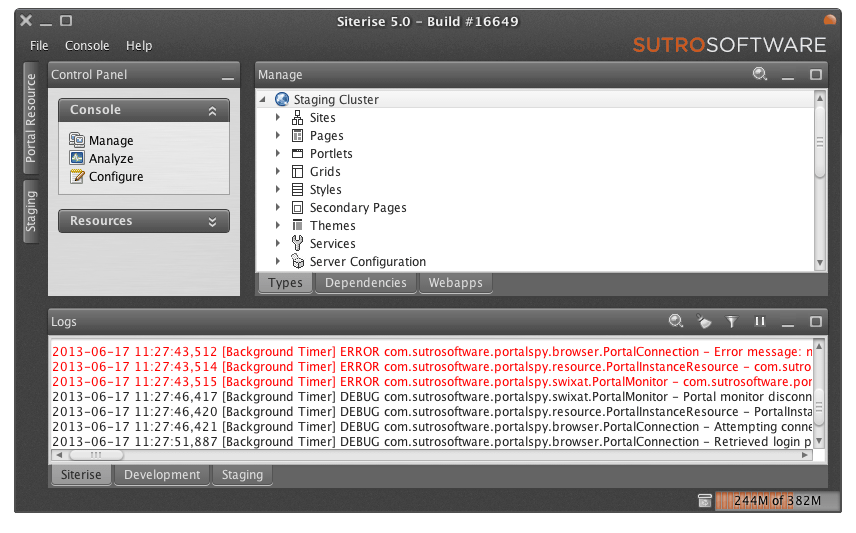Switch to the Dependencies tab
This screenshot has height=533, width=856.
click(x=366, y=283)
